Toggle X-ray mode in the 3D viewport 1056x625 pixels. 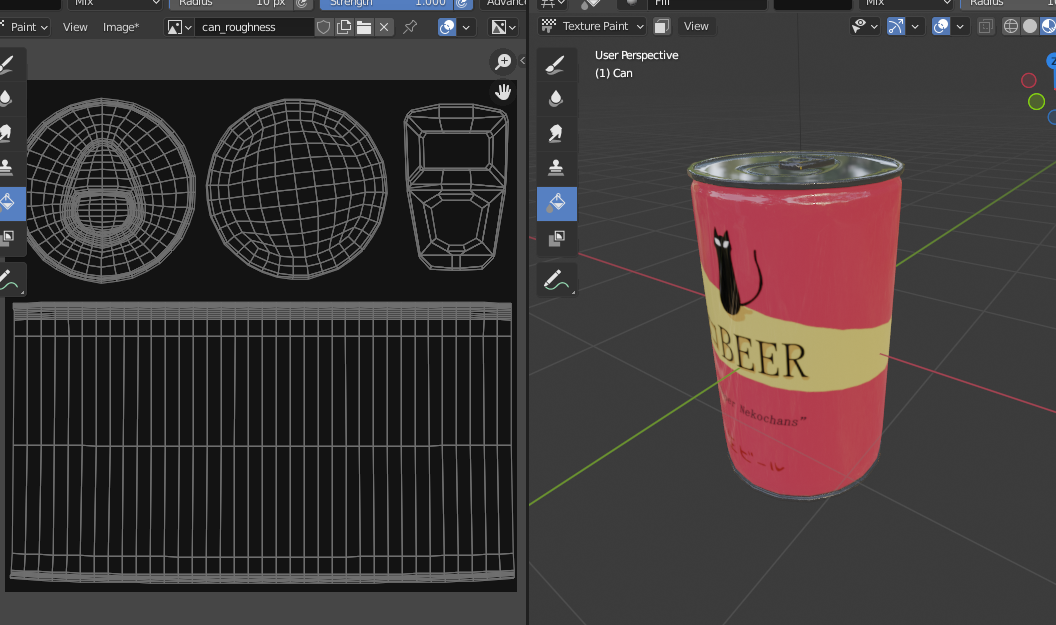point(986,27)
